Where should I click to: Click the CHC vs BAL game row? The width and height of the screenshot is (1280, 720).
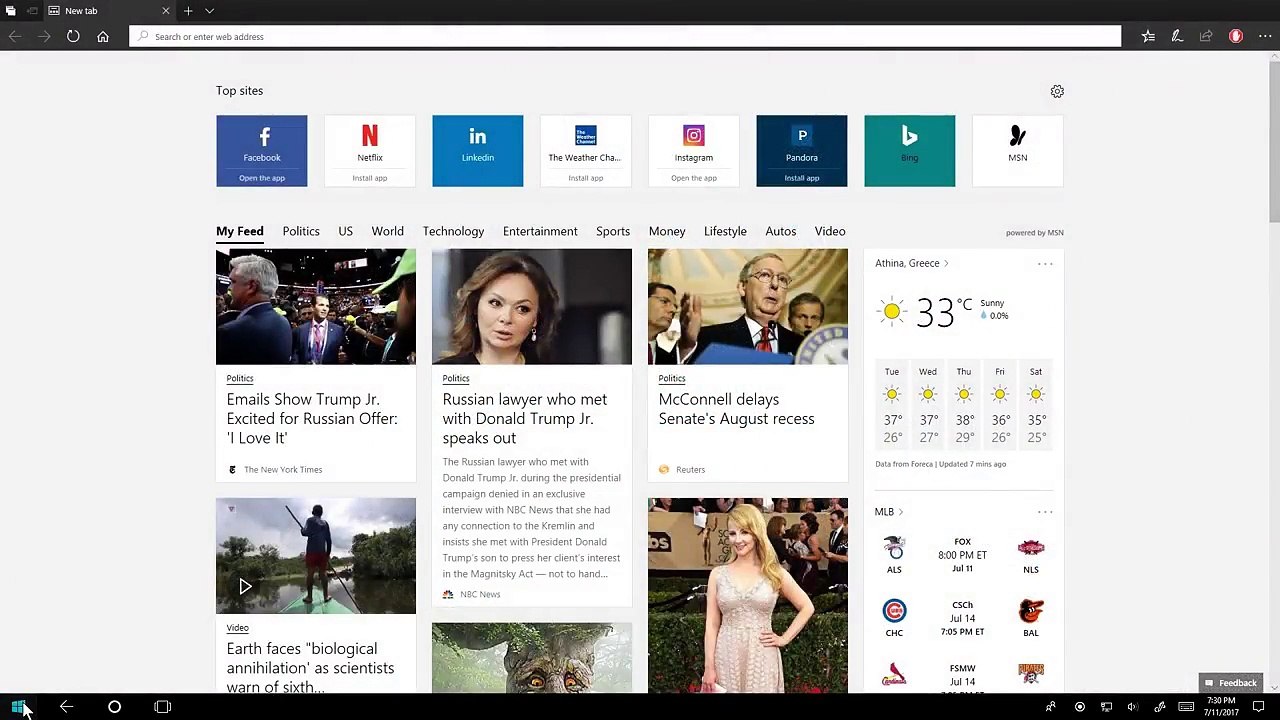click(x=963, y=618)
